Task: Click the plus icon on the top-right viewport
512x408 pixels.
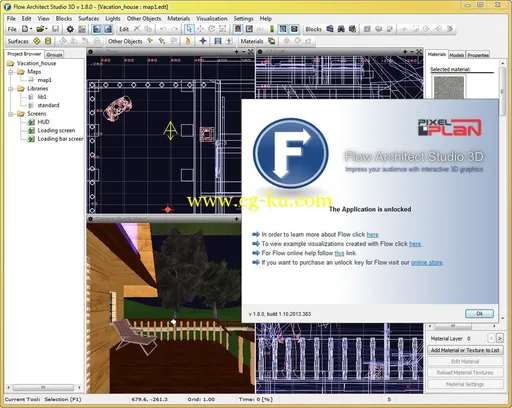Action: coord(405,52)
